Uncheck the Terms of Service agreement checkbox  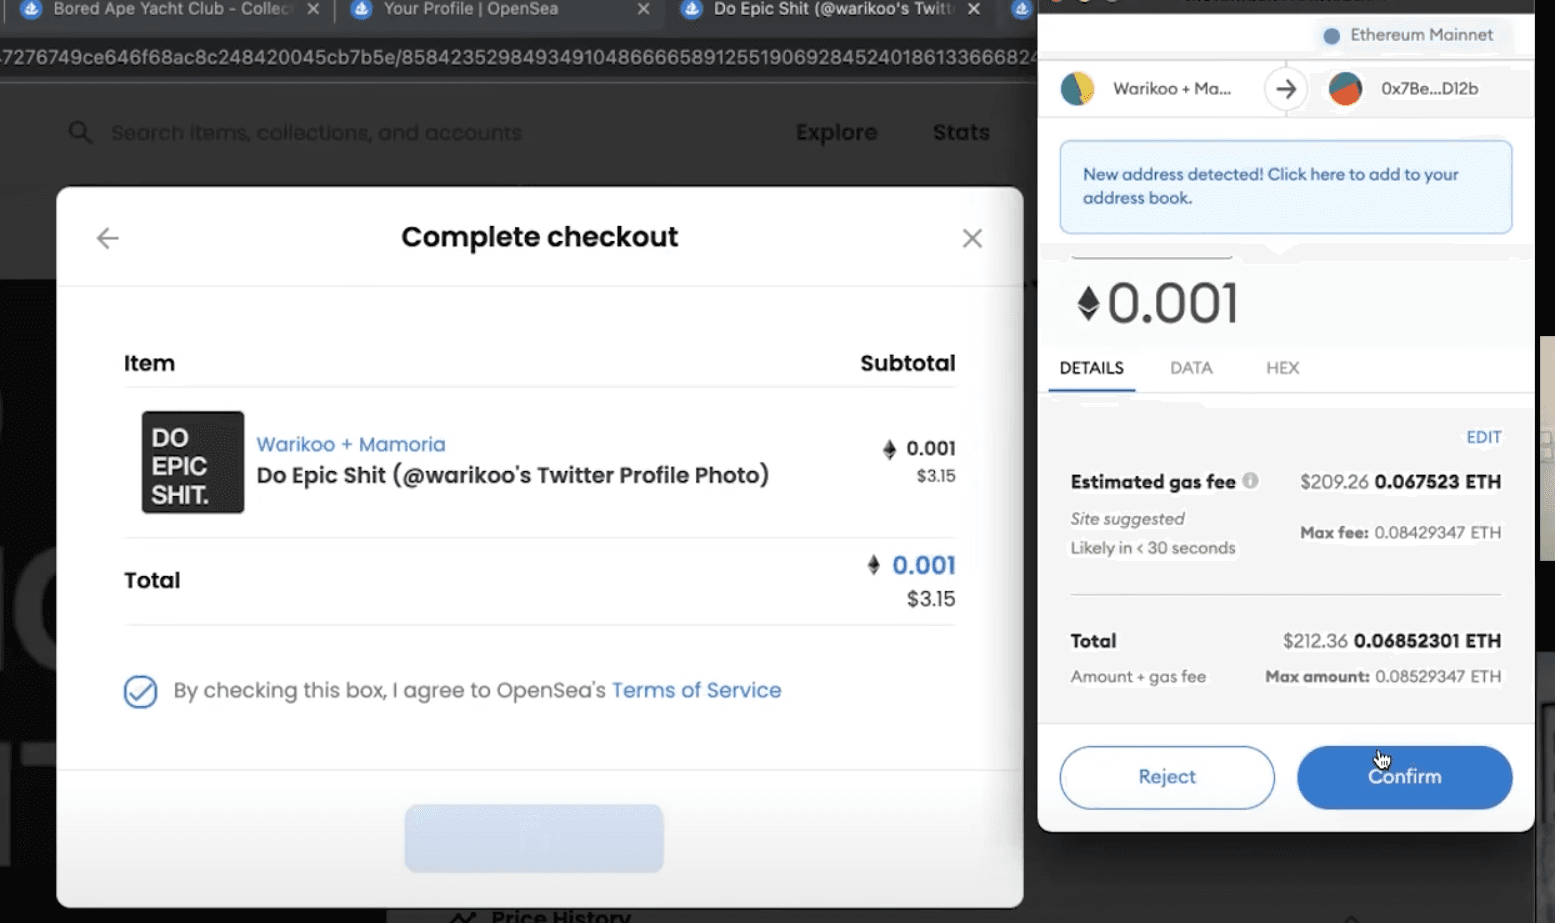tap(140, 691)
